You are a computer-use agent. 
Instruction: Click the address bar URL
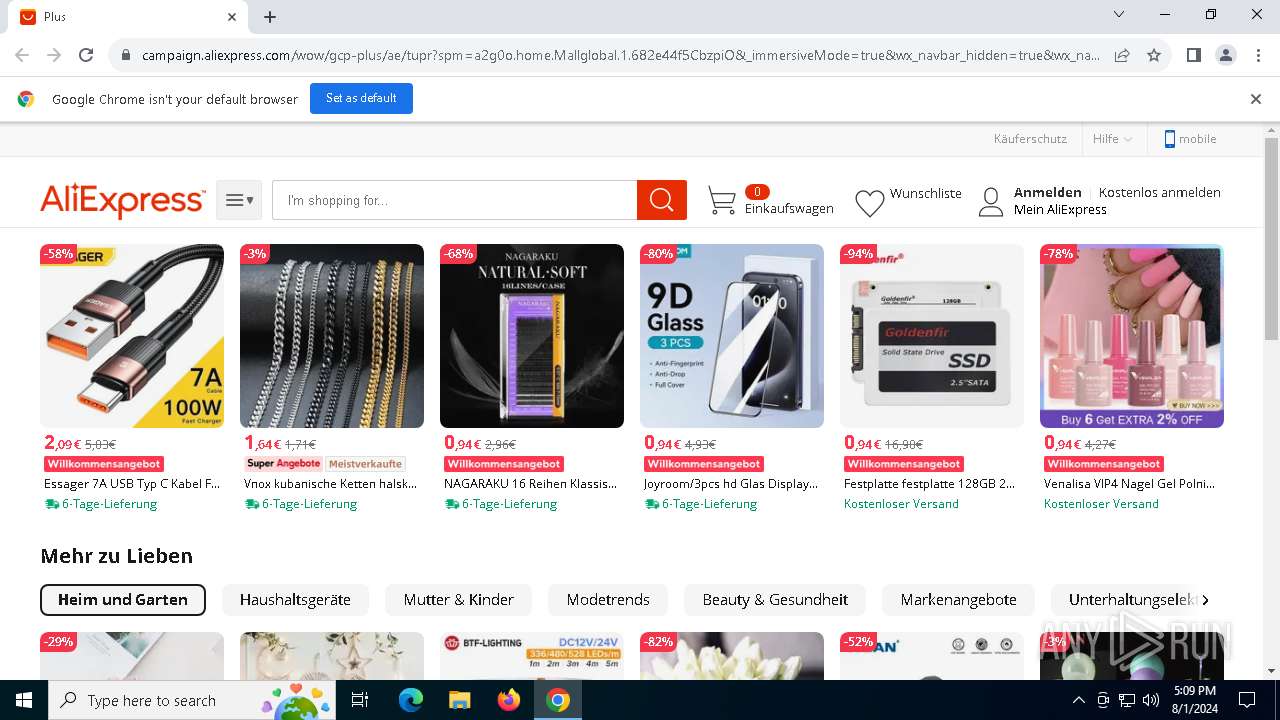620,55
